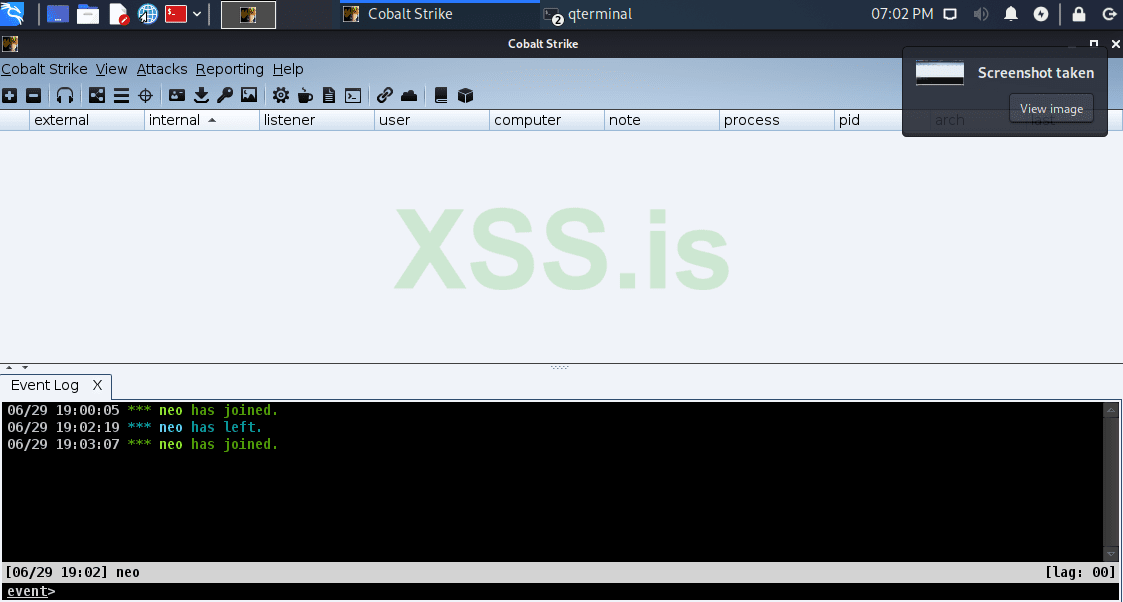The height and width of the screenshot is (602, 1123).
Task: Switch to session table view icon
Action: [x=121, y=96]
